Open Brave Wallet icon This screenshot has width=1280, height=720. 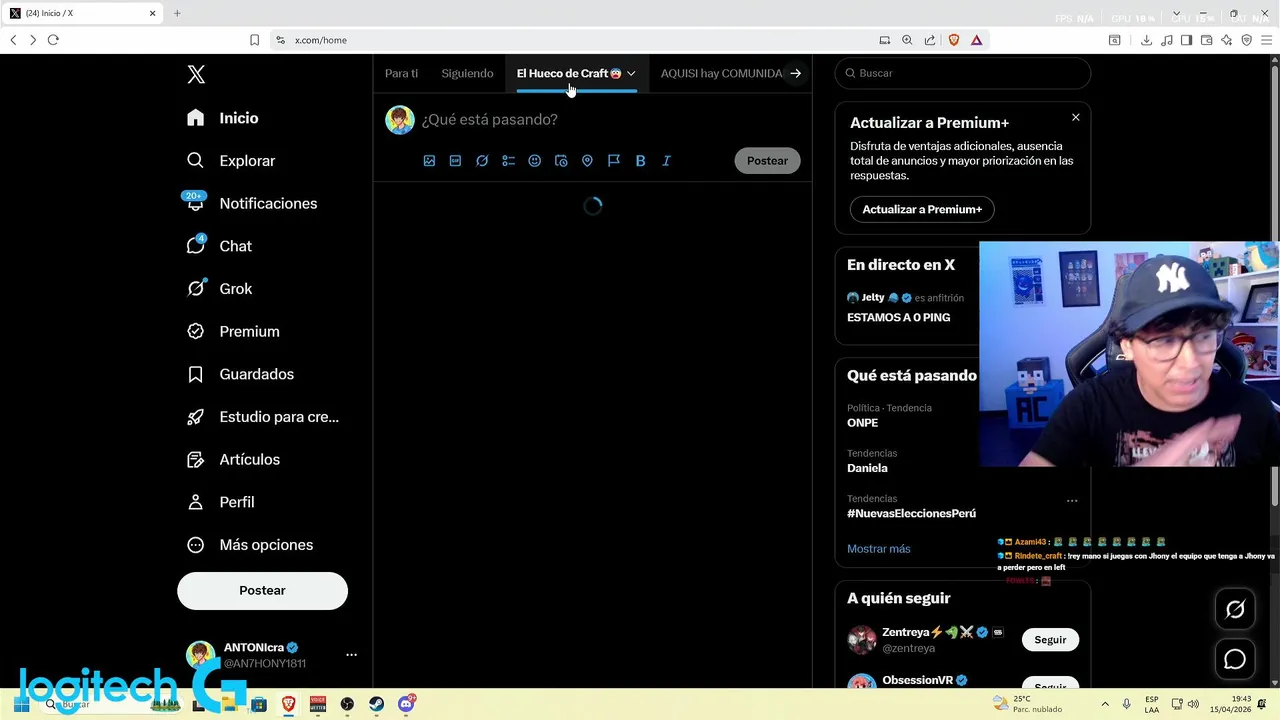pyautogui.click(x=1206, y=40)
